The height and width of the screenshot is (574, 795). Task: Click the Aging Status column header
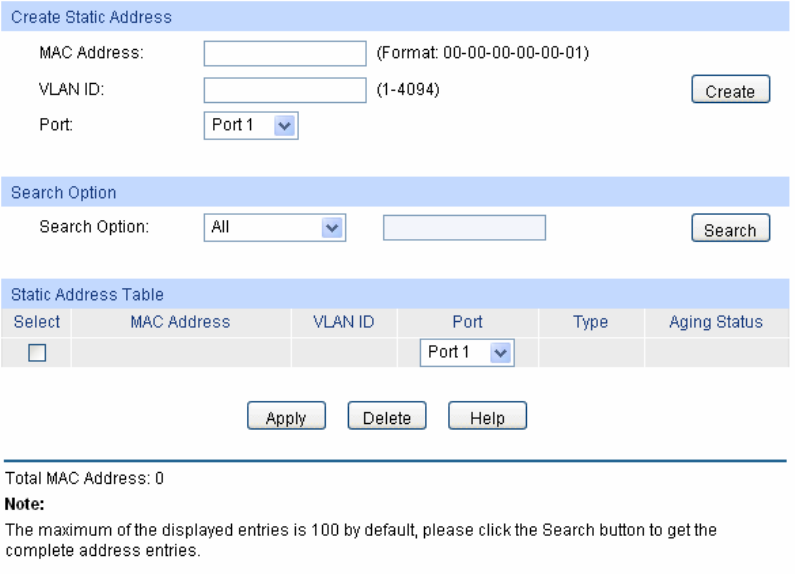716,322
